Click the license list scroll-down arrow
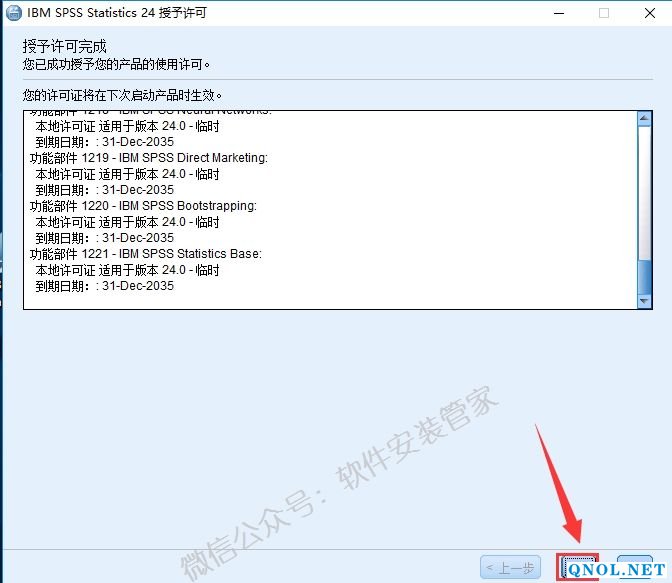Viewport: 672px width, 583px height. (644, 301)
